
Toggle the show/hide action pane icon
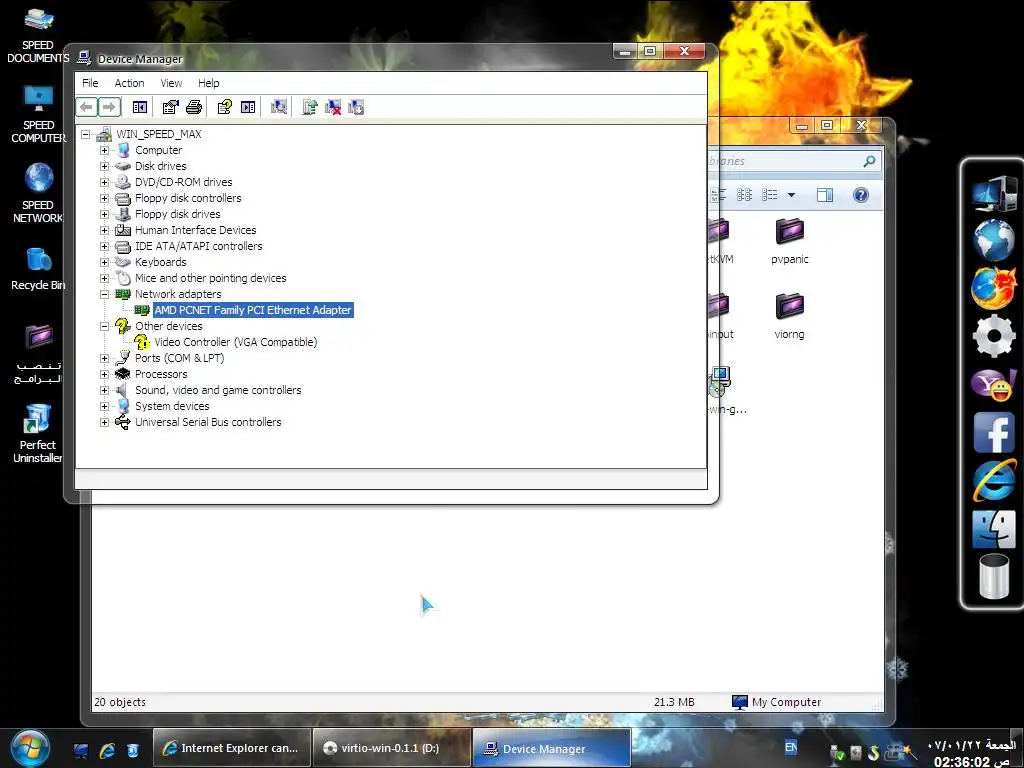click(x=248, y=107)
